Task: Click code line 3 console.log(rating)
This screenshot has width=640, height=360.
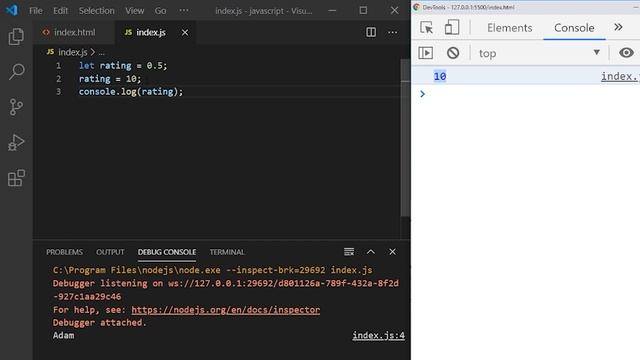Action: point(131,92)
